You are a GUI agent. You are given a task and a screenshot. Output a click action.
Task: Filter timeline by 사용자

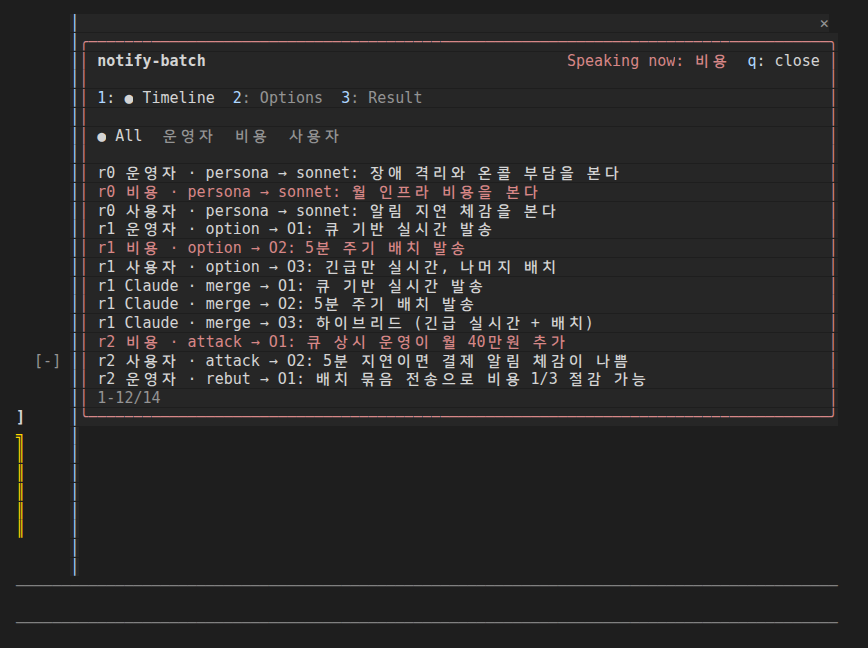coord(314,136)
